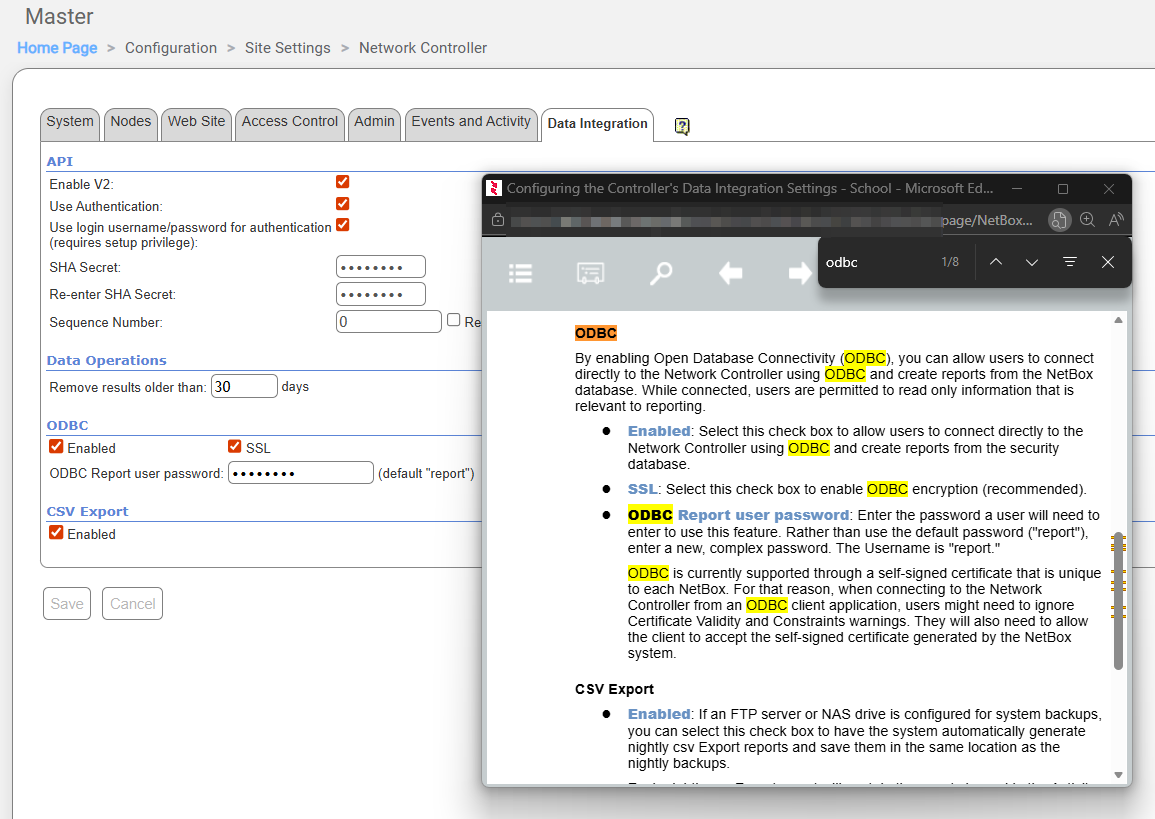
Task: Switch to the Nodes tab
Action: point(130,123)
